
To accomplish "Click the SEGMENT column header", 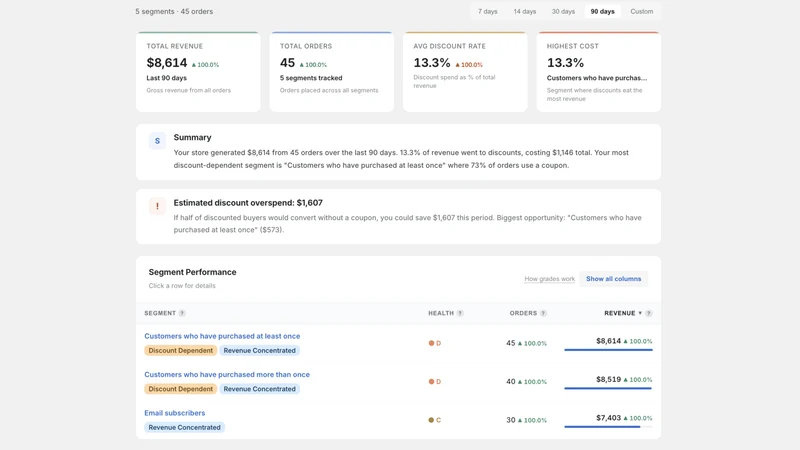I will coord(160,313).
